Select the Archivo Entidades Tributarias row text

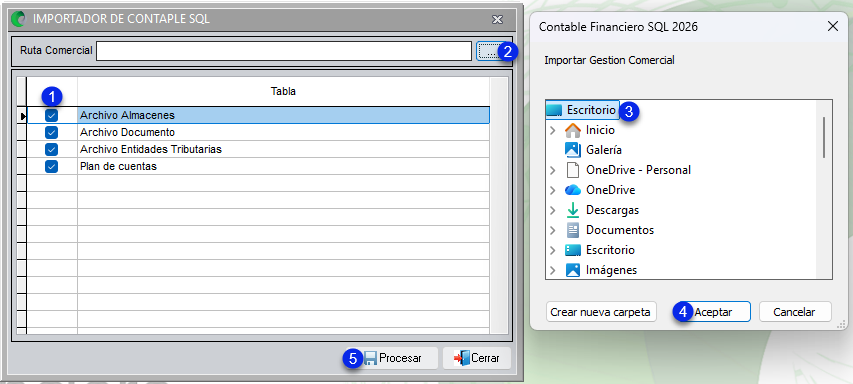click(x=151, y=149)
